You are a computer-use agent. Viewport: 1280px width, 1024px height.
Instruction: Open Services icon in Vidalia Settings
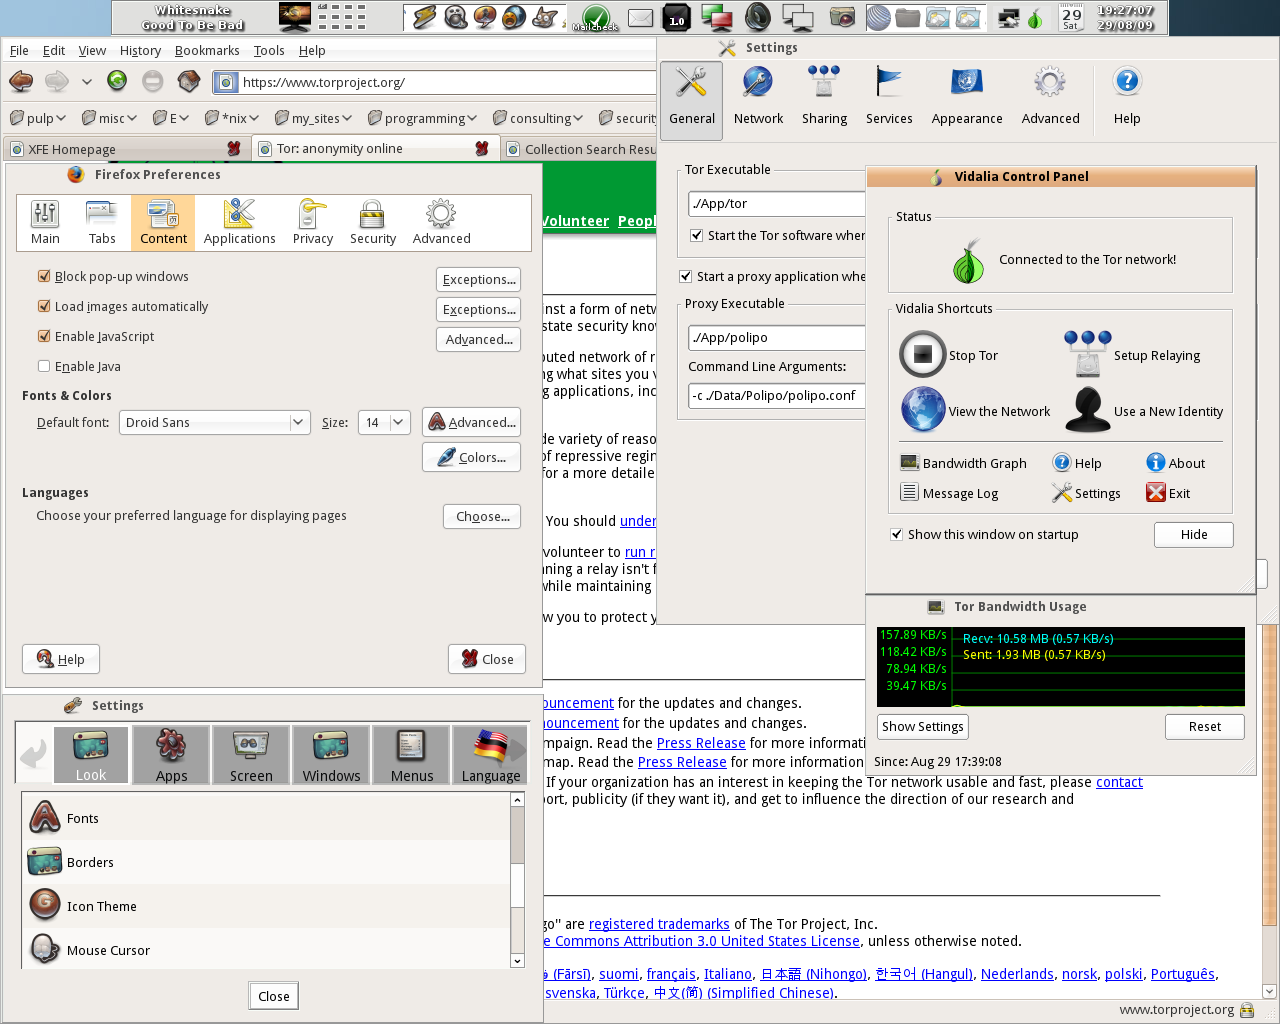(889, 97)
